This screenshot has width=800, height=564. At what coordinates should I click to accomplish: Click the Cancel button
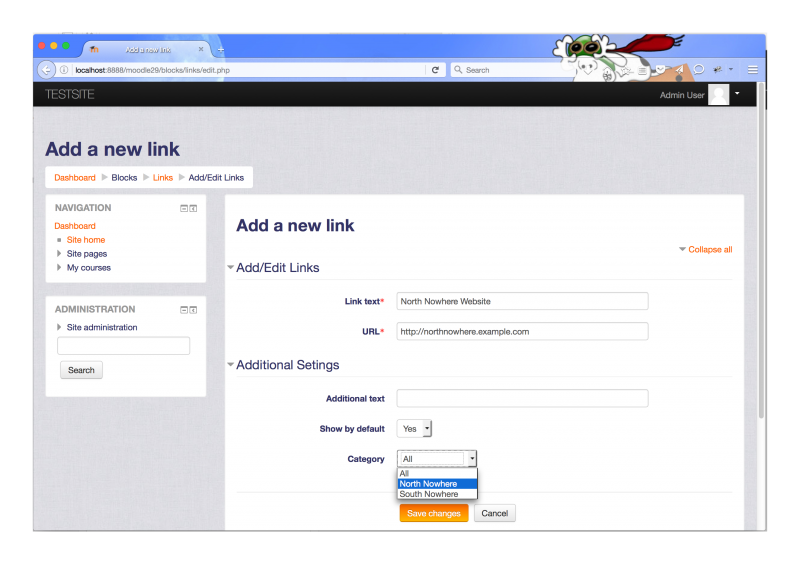(x=495, y=513)
